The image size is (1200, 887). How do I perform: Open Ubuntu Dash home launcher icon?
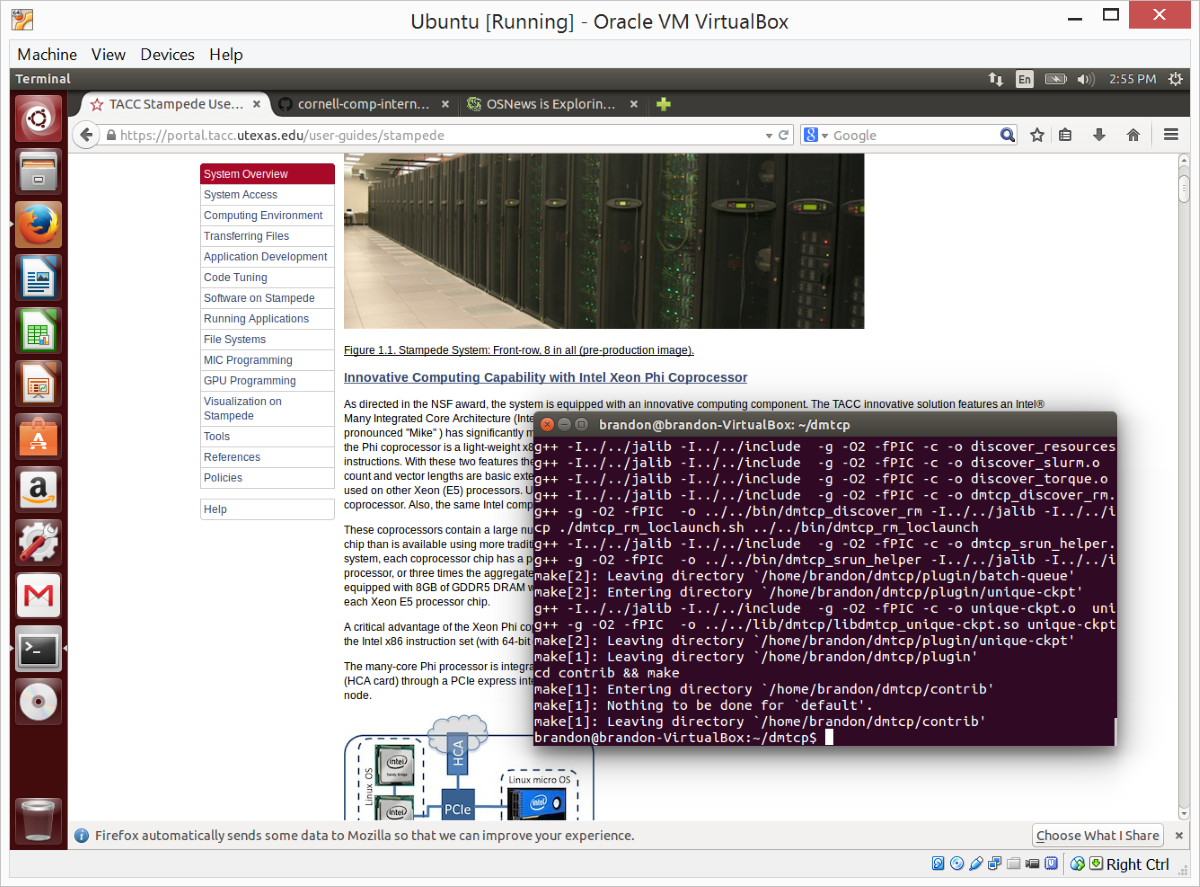[38, 119]
